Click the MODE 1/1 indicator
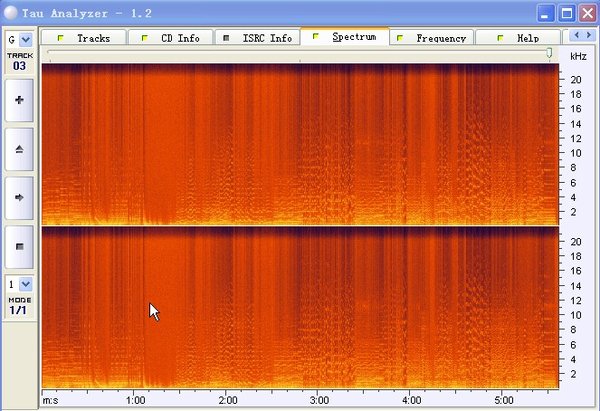The image size is (600, 411). 18,310
